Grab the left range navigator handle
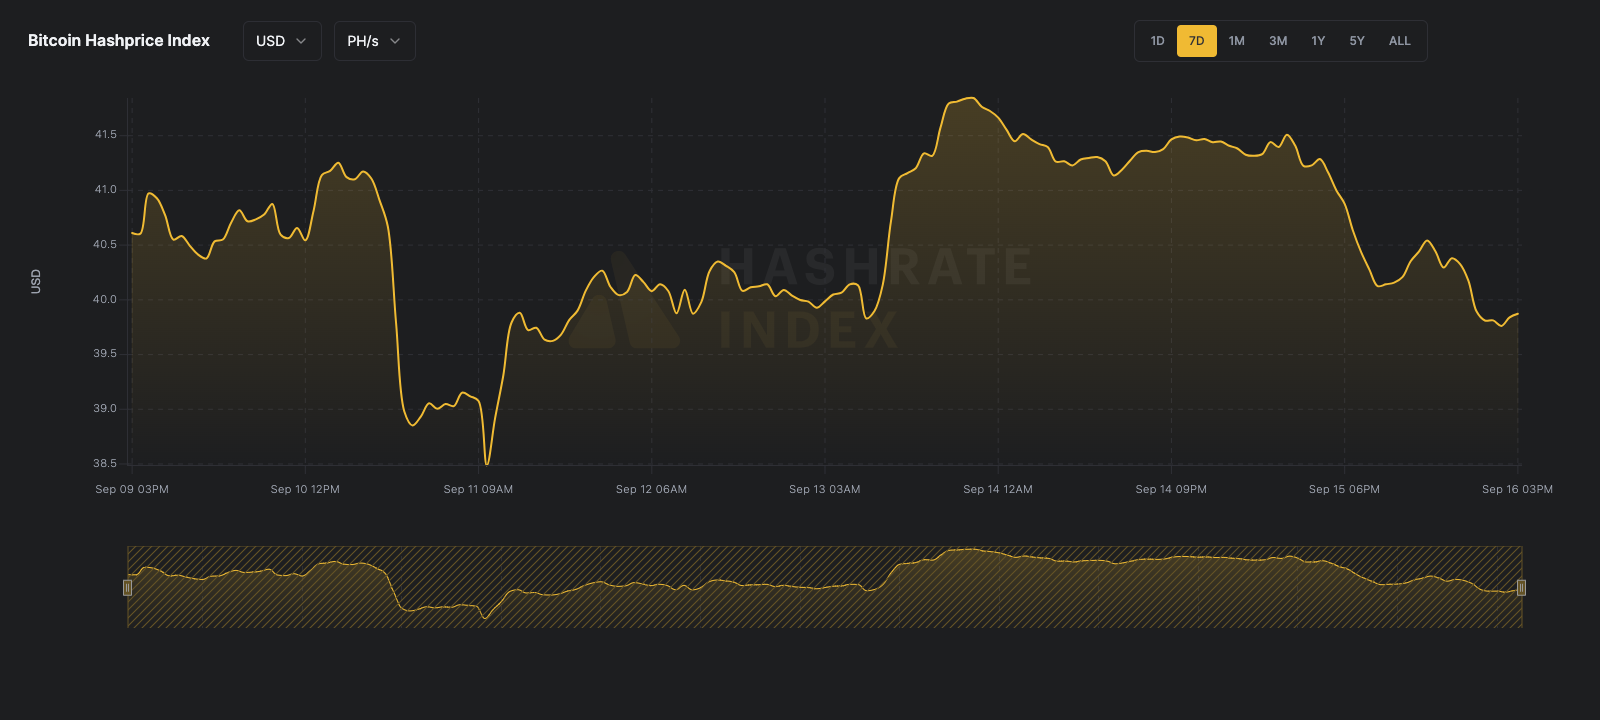The width and height of the screenshot is (1600, 720). click(x=127, y=587)
